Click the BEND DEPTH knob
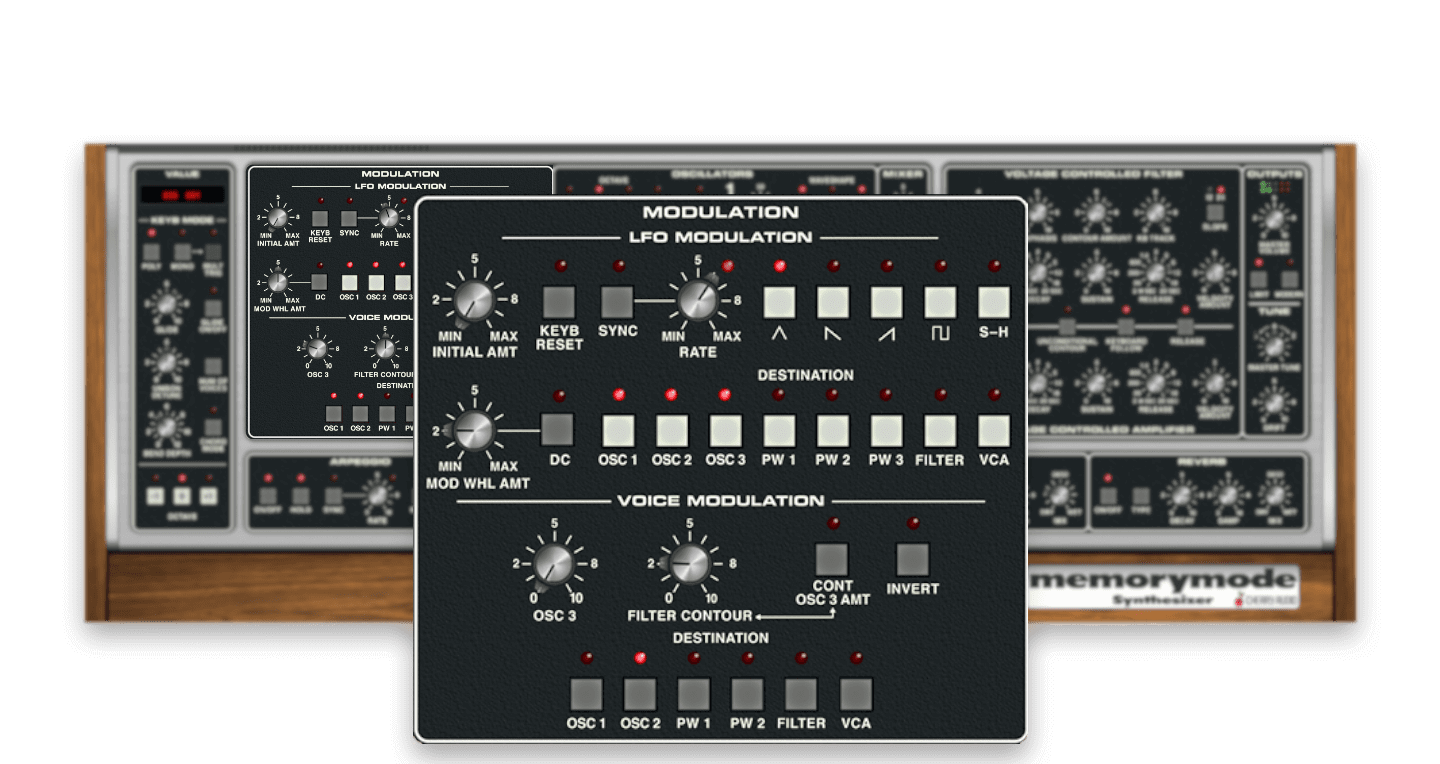The image size is (1440, 764). 167,426
